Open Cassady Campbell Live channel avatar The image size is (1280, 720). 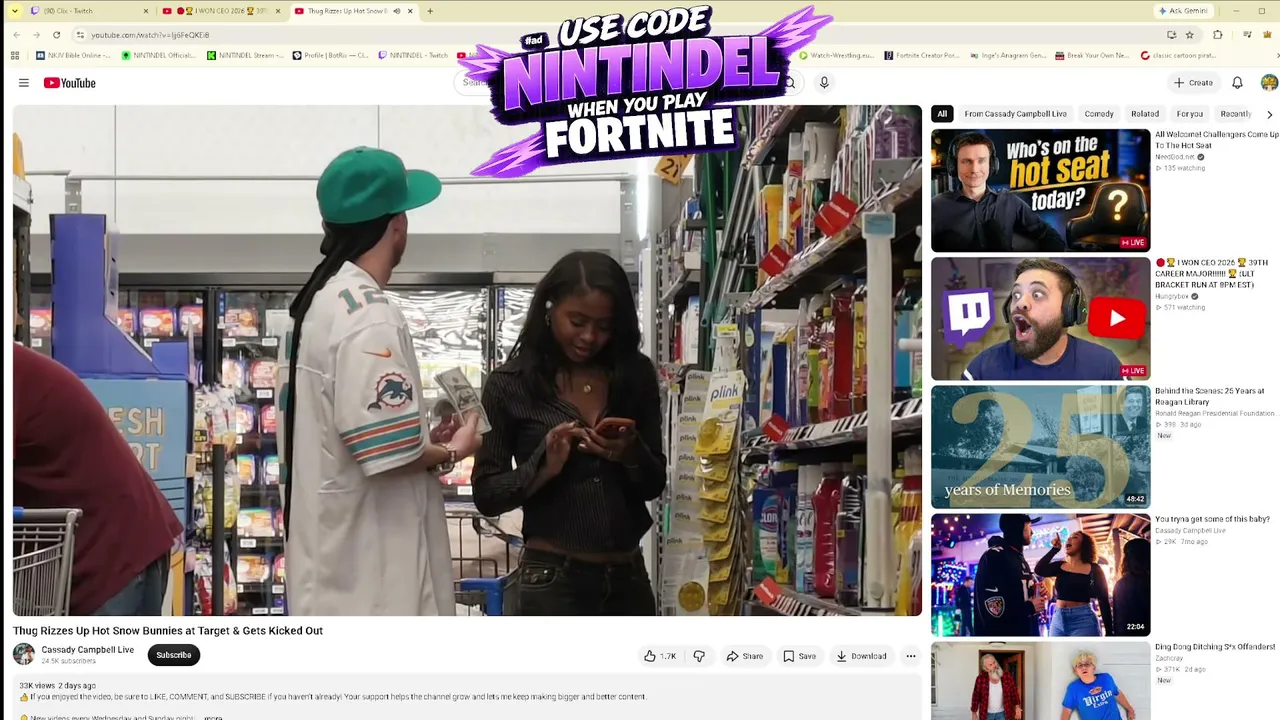pyautogui.click(x=24, y=654)
